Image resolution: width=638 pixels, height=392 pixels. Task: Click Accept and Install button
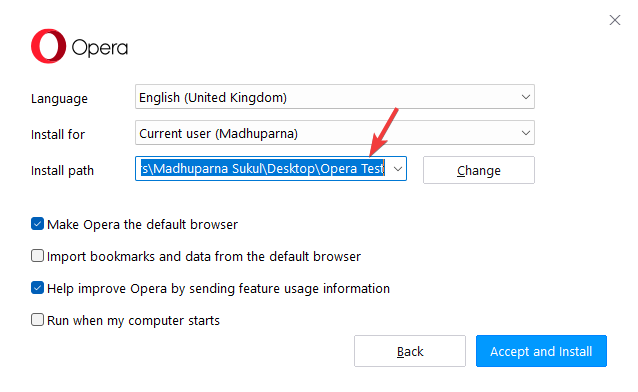(x=541, y=351)
